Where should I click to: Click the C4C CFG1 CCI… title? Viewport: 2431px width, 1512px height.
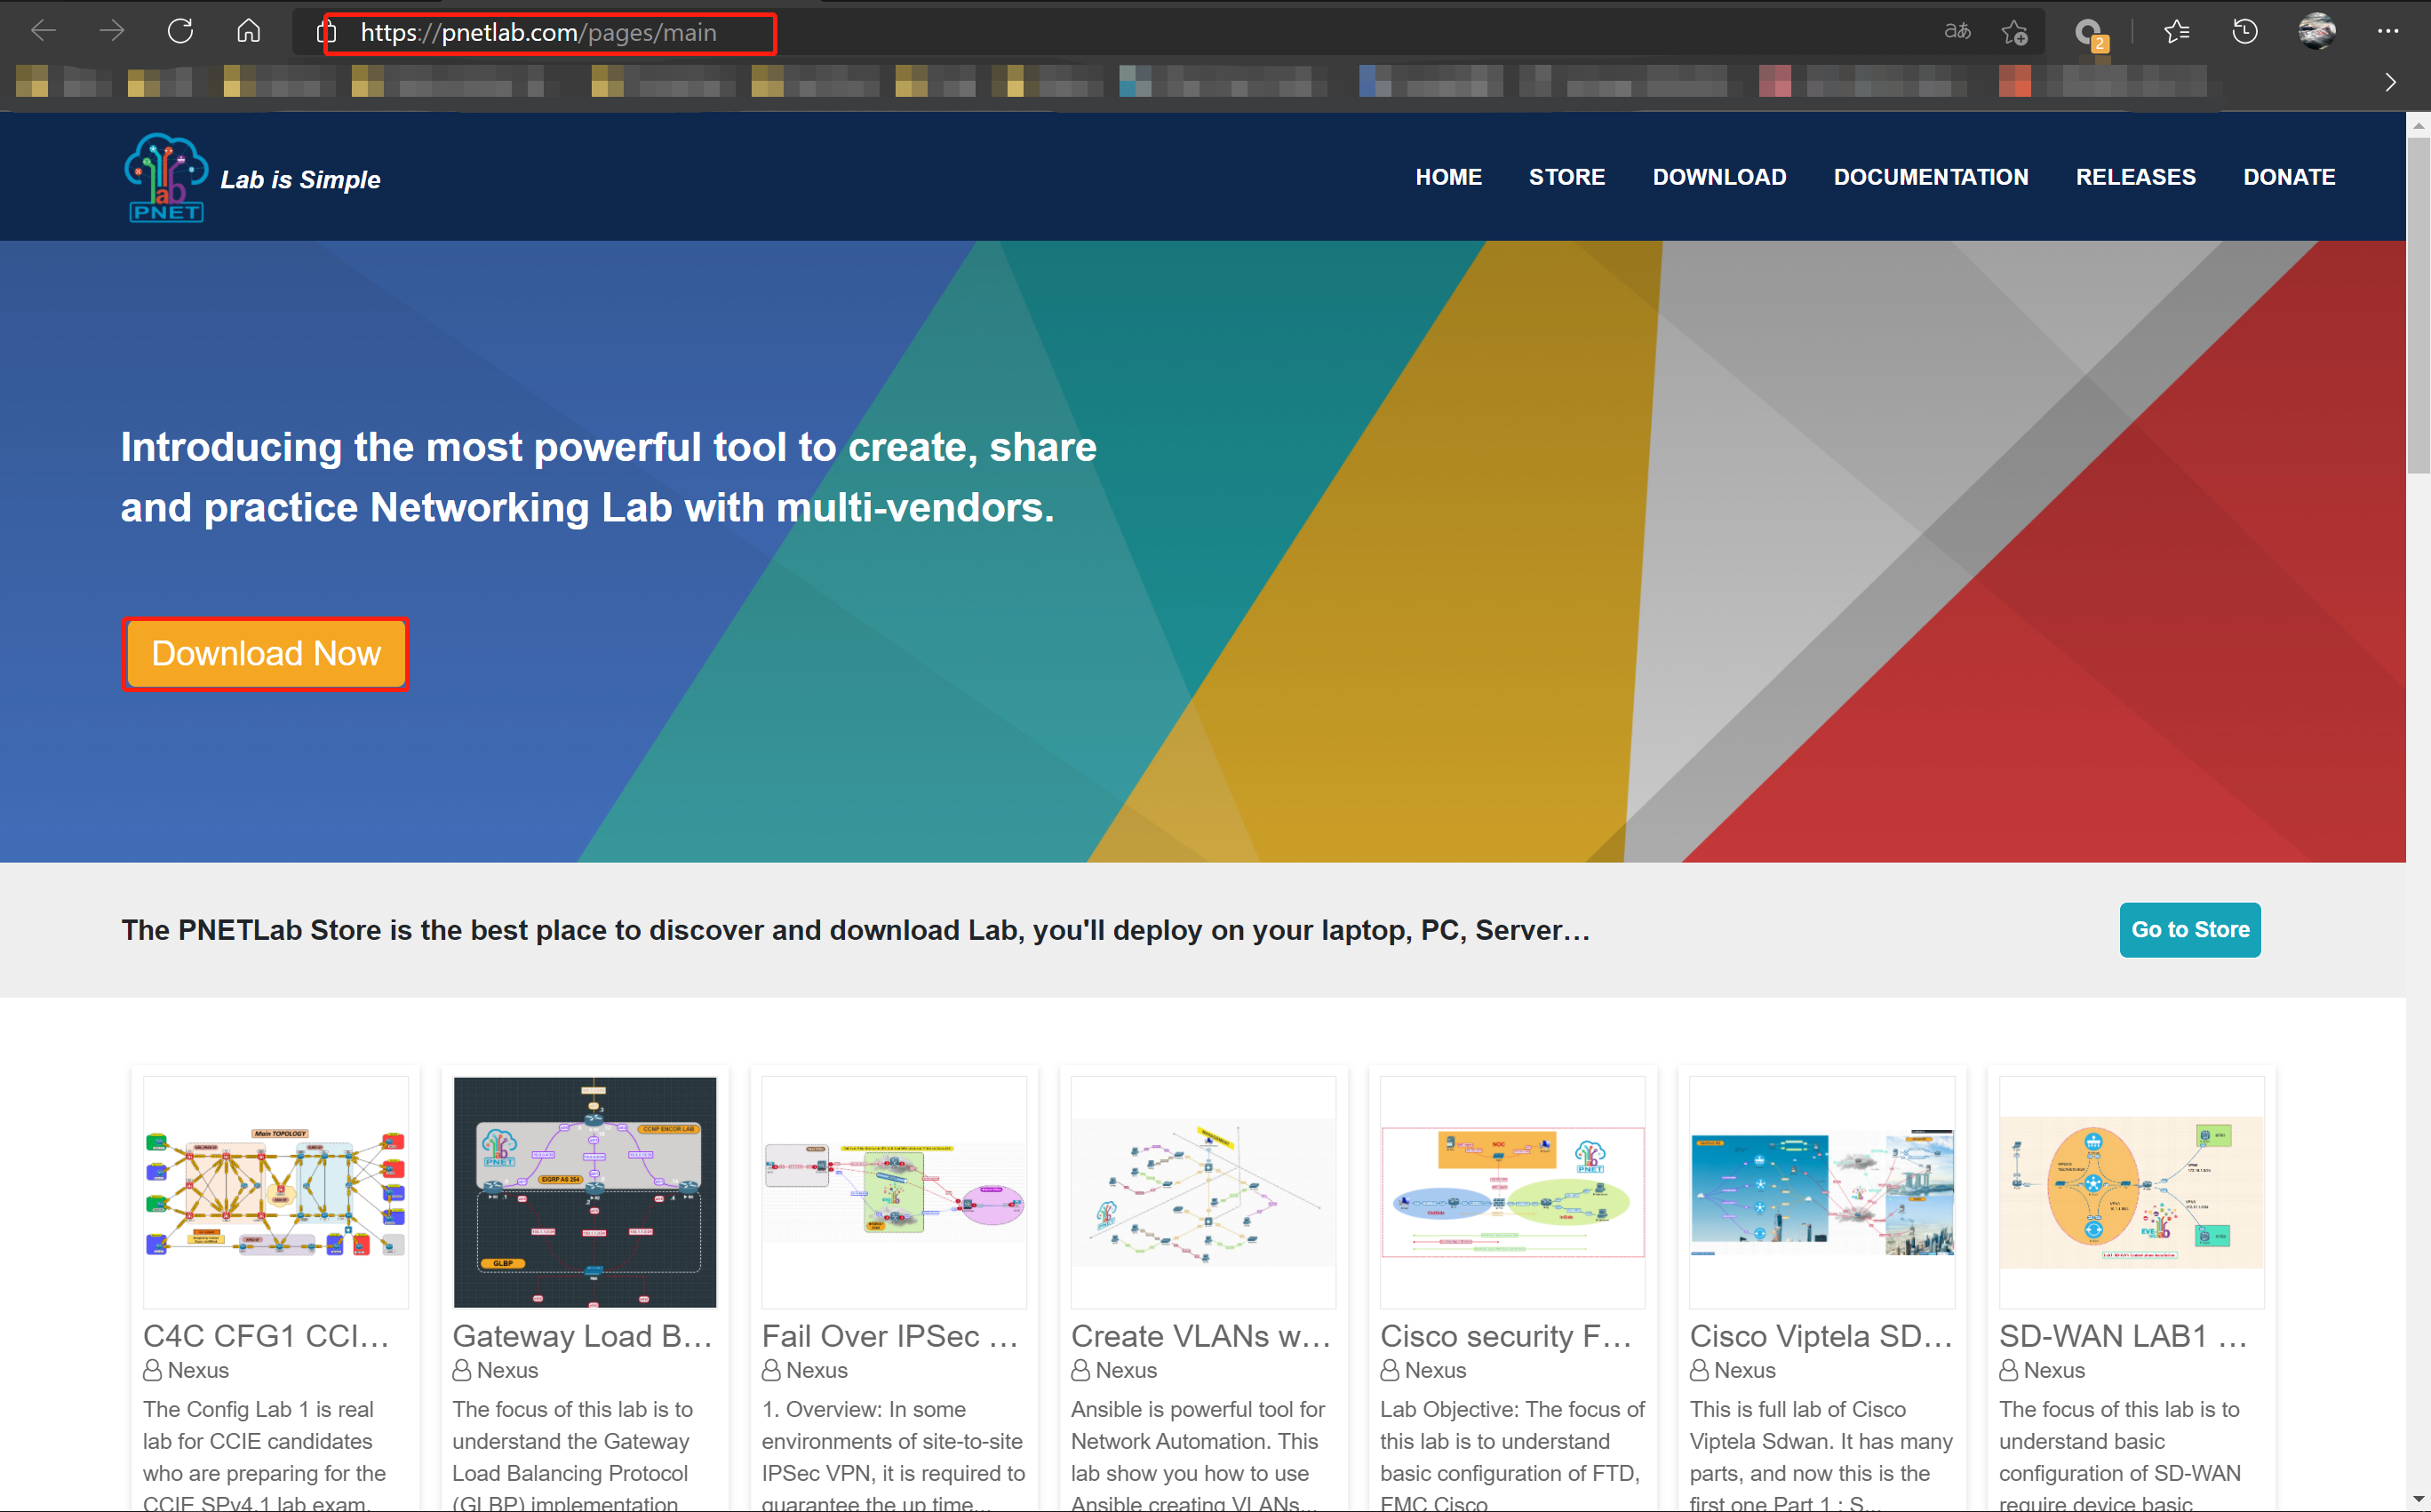pyautogui.click(x=266, y=1336)
